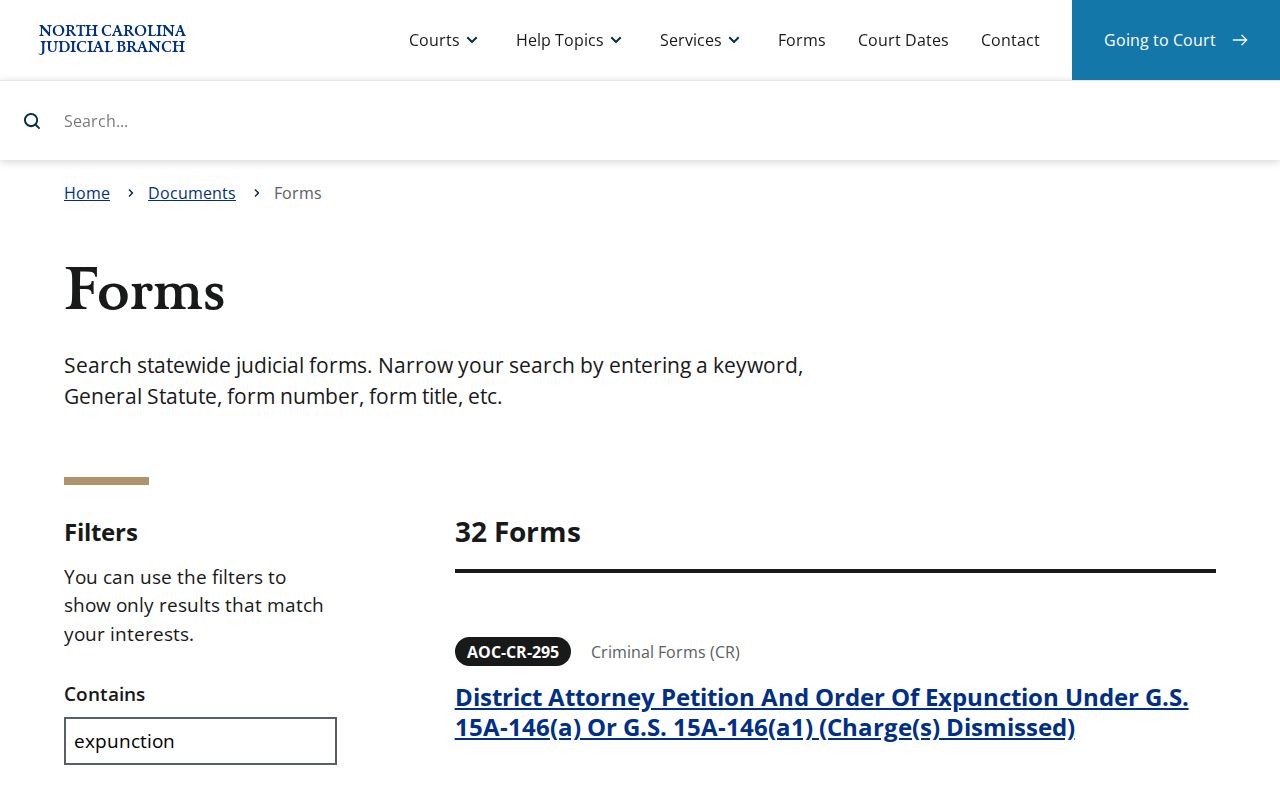Click the AOC-CR-295 form number badge

513,652
